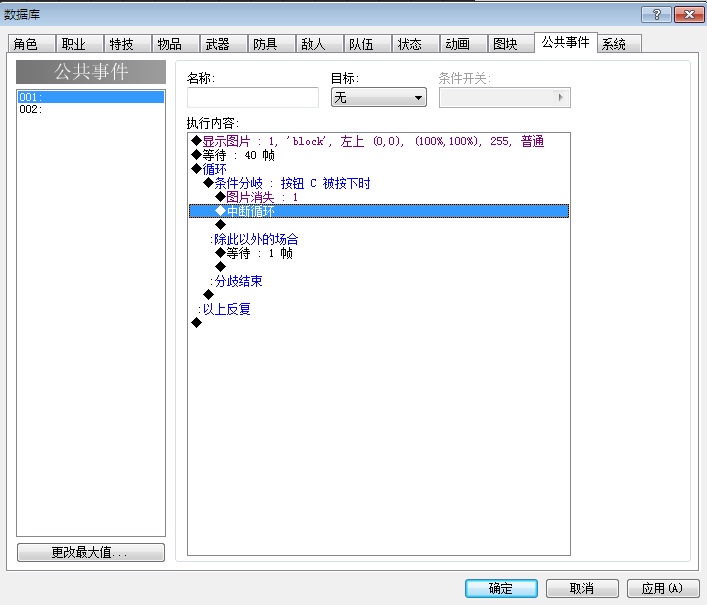The width and height of the screenshot is (707, 605).
Task: Select the 等待 : 1 帧 command
Action: click(x=379, y=253)
